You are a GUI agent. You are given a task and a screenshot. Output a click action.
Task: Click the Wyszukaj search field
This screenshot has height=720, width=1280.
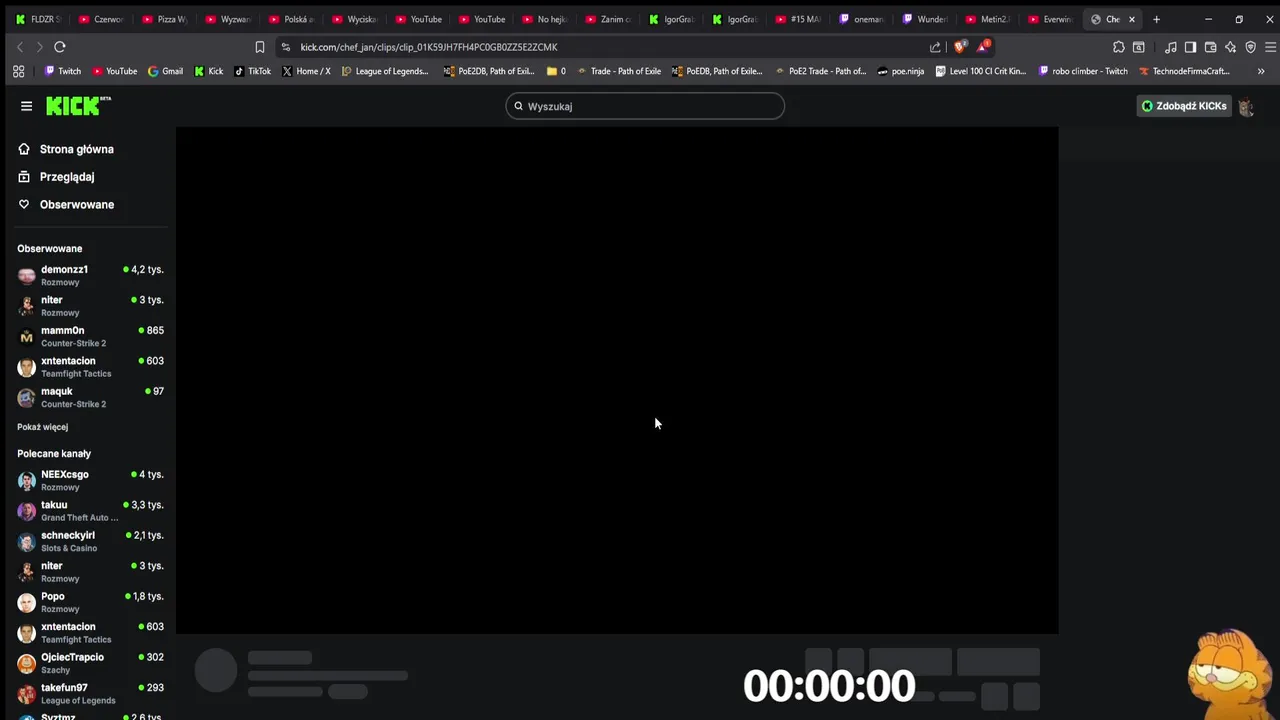point(645,106)
